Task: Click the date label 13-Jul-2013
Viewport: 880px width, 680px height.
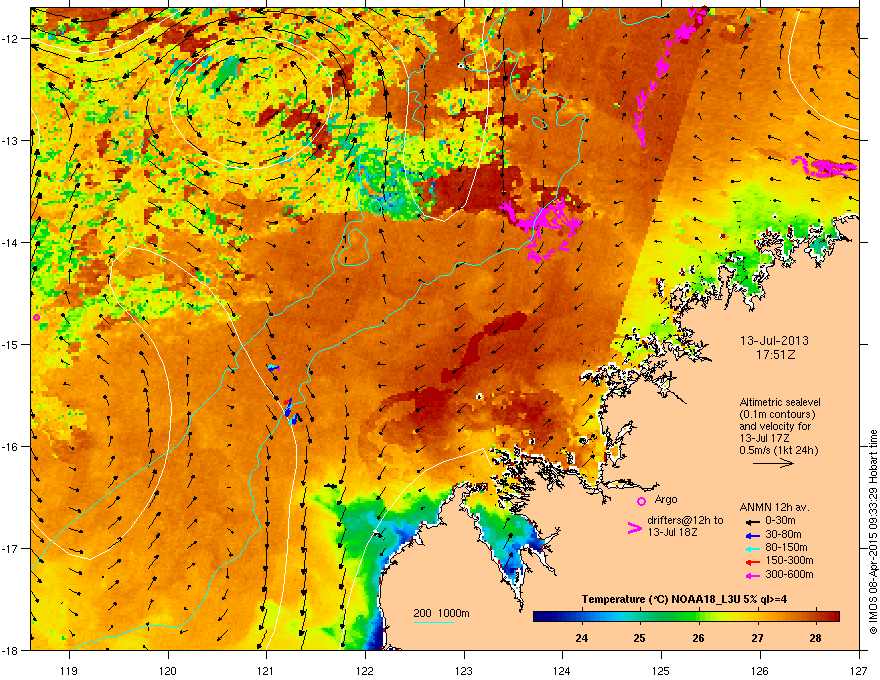Action: [x=774, y=341]
